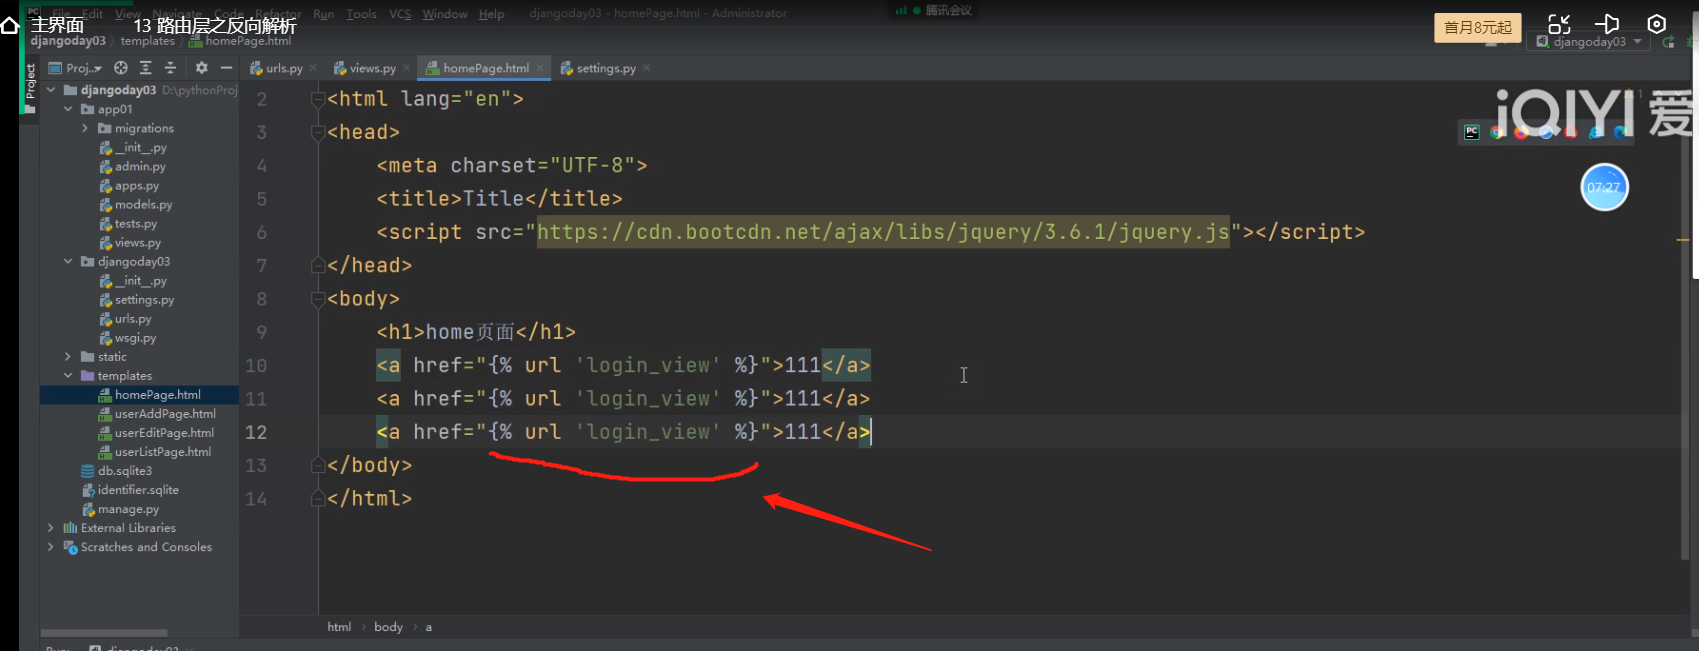Select homePage.html in the project tree
This screenshot has height=651, width=1699.
coord(150,395)
